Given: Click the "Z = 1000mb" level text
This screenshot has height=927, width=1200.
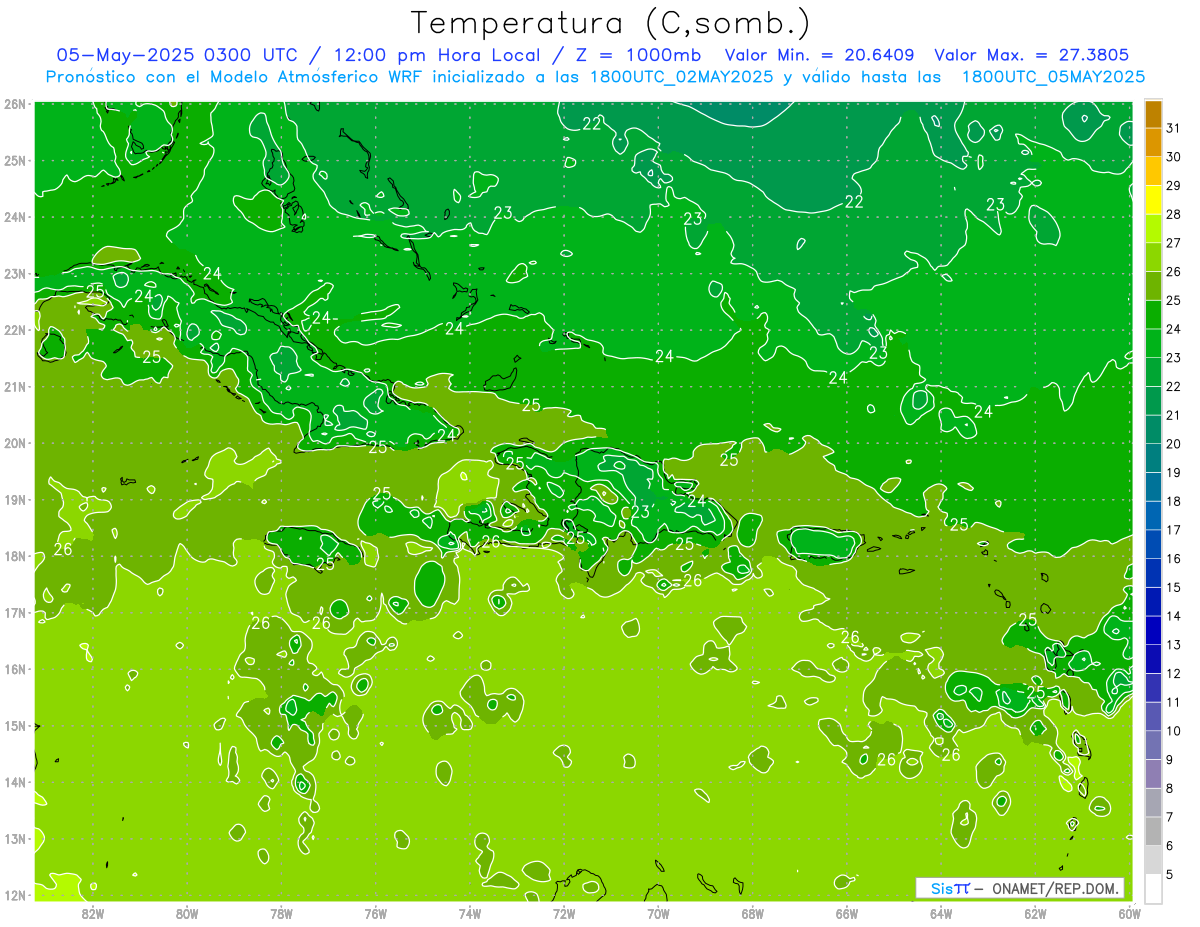Looking at the screenshot, I should coord(638,55).
